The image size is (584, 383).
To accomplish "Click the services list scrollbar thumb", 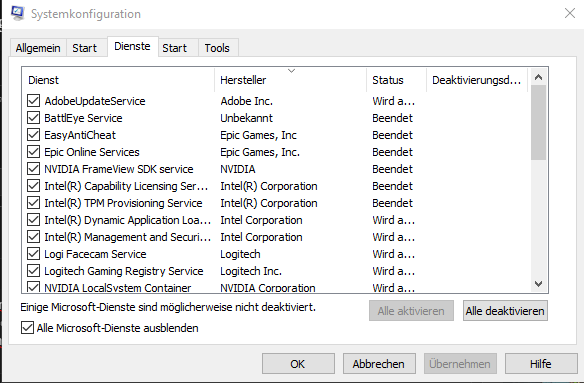I will 538,123.
